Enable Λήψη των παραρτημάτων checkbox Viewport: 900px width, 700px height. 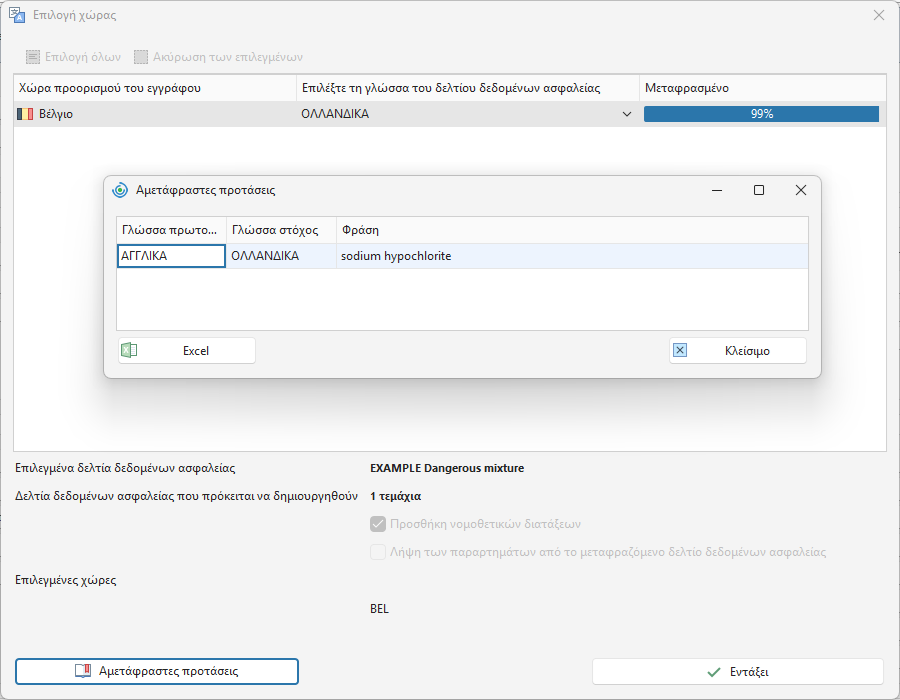tap(378, 552)
